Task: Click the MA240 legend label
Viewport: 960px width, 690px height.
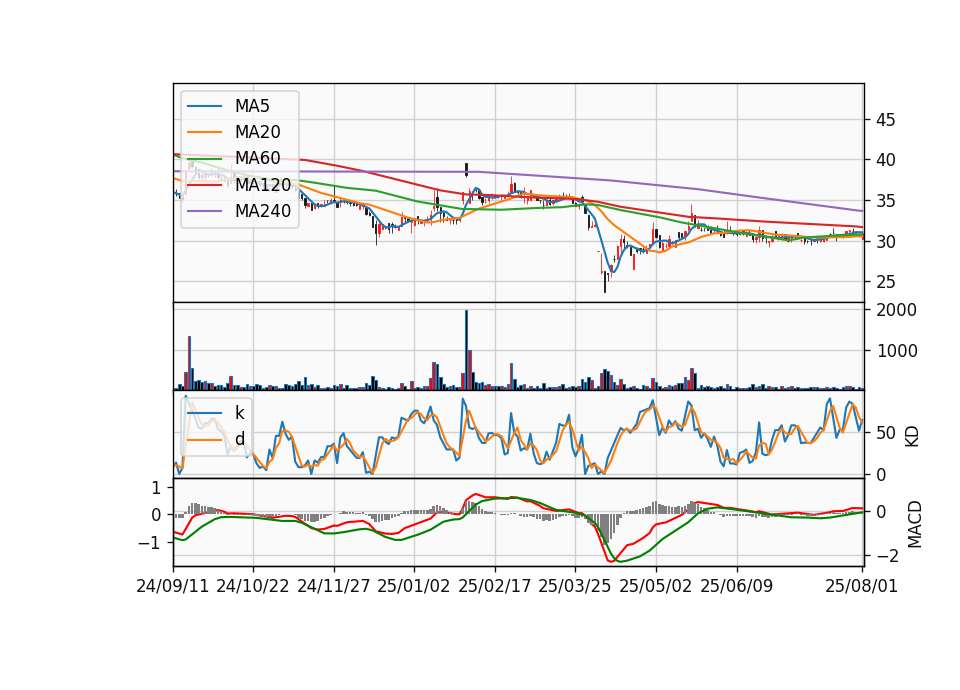Action: (263, 211)
